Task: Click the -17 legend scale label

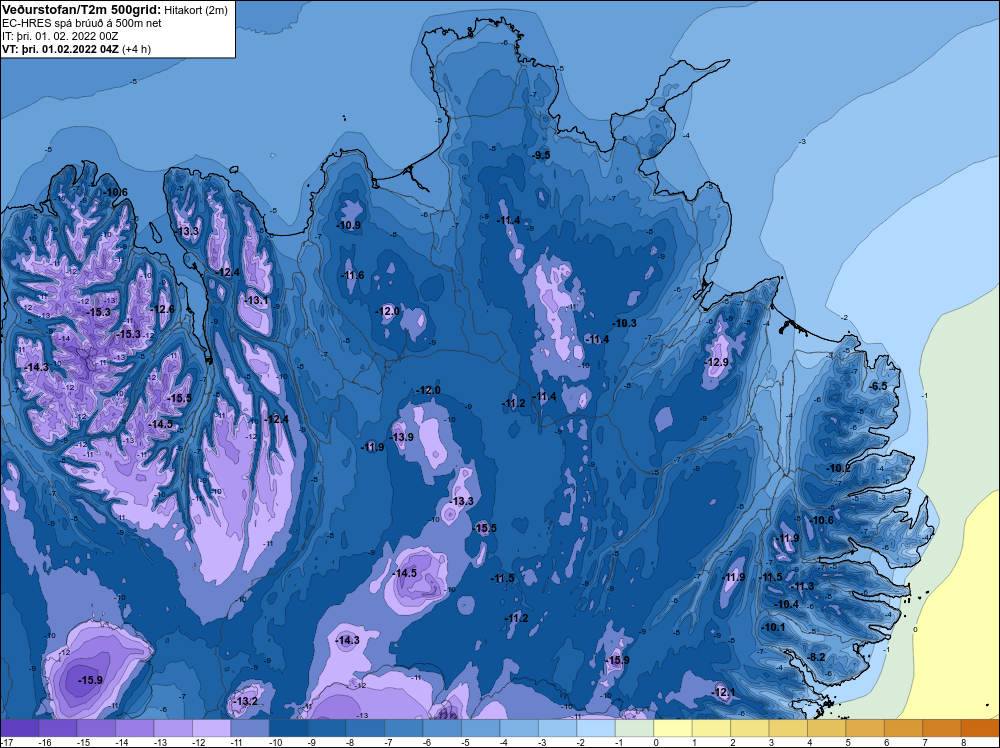Action: pyautogui.click(x=6, y=743)
